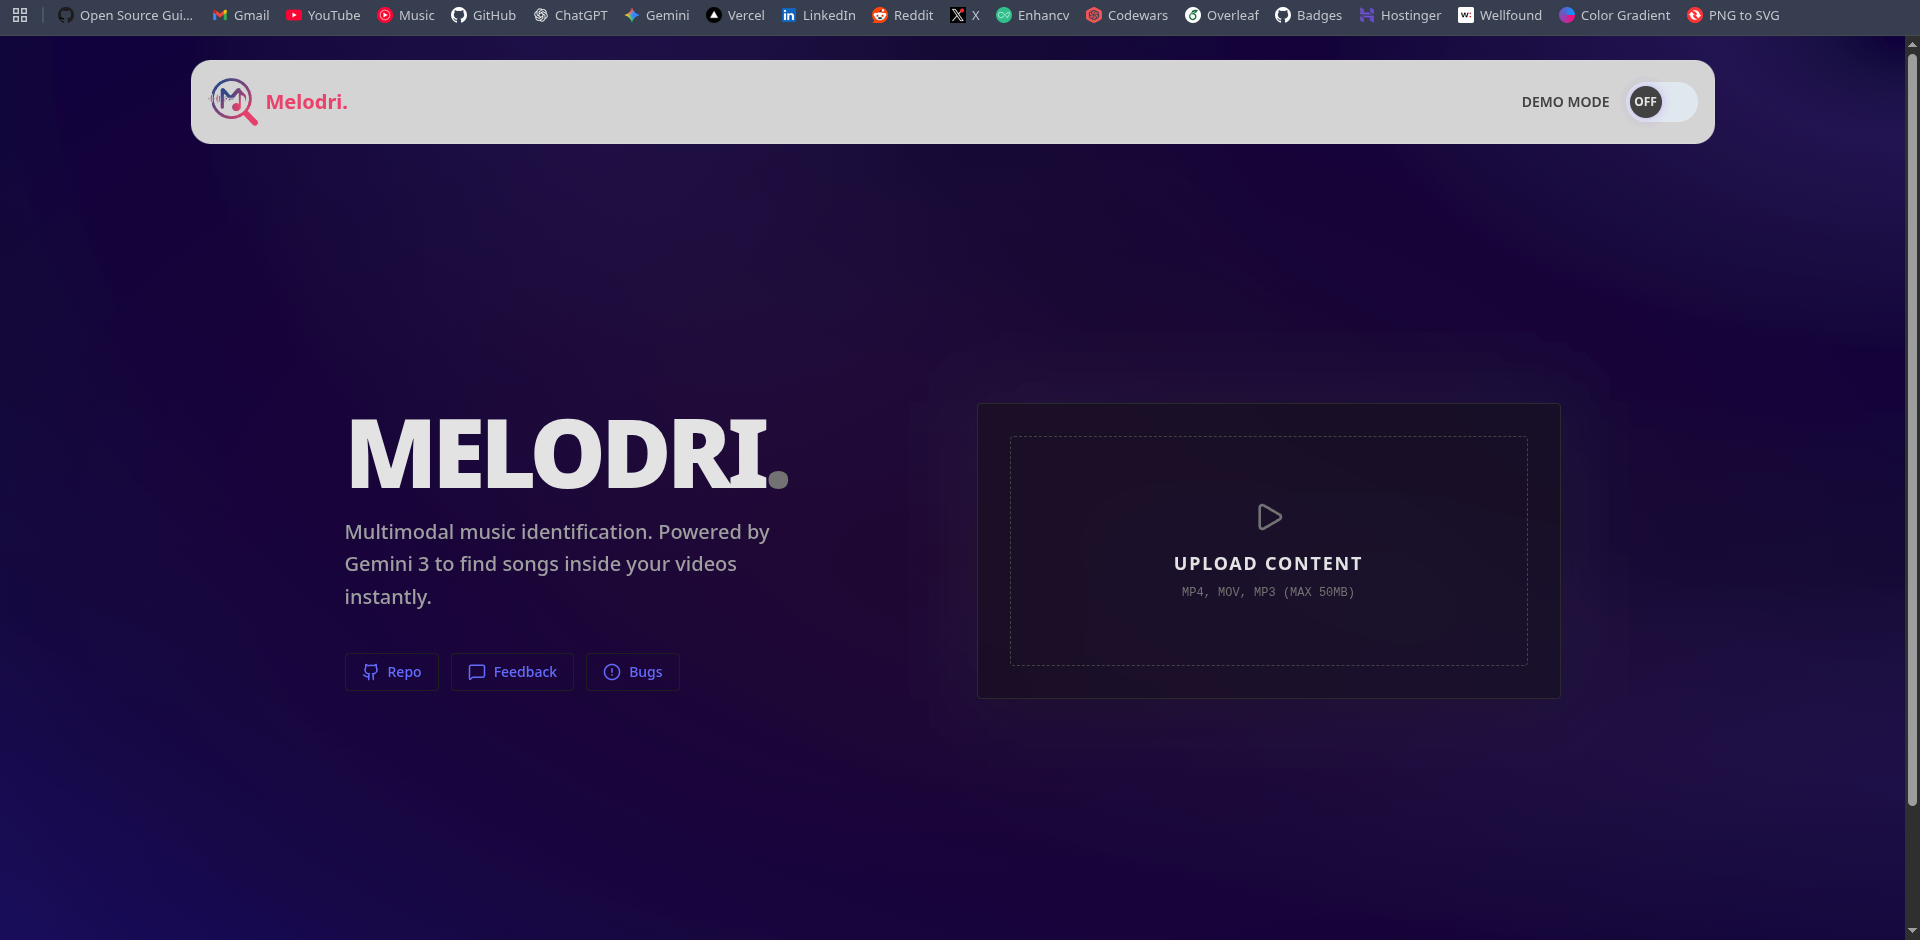Viewport: 1920px width, 940px height.
Task: Open the Enhancv bookmark
Action: [x=1033, y=15]
